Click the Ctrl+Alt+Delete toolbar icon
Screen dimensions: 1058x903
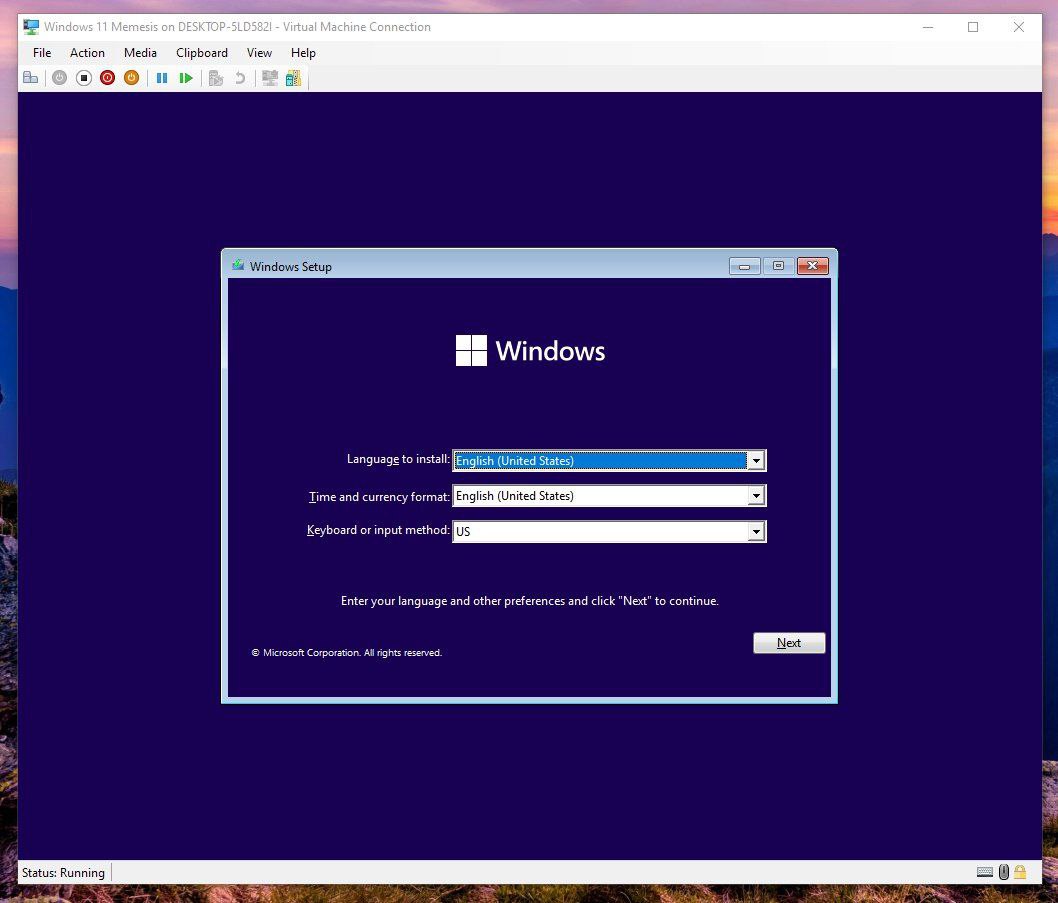pos(31,78)
